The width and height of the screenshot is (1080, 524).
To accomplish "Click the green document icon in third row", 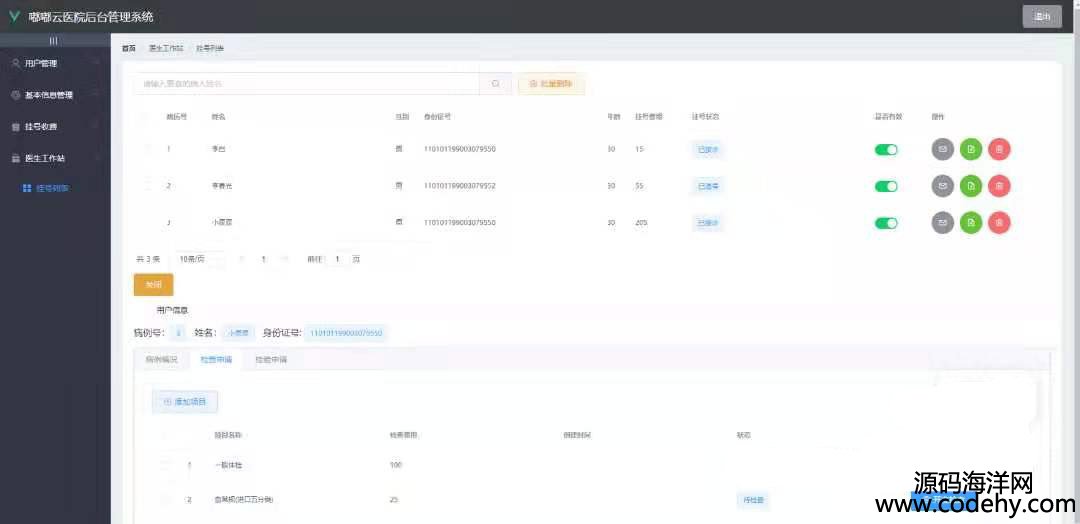I will pyautogui.click(x=970, y=222).
